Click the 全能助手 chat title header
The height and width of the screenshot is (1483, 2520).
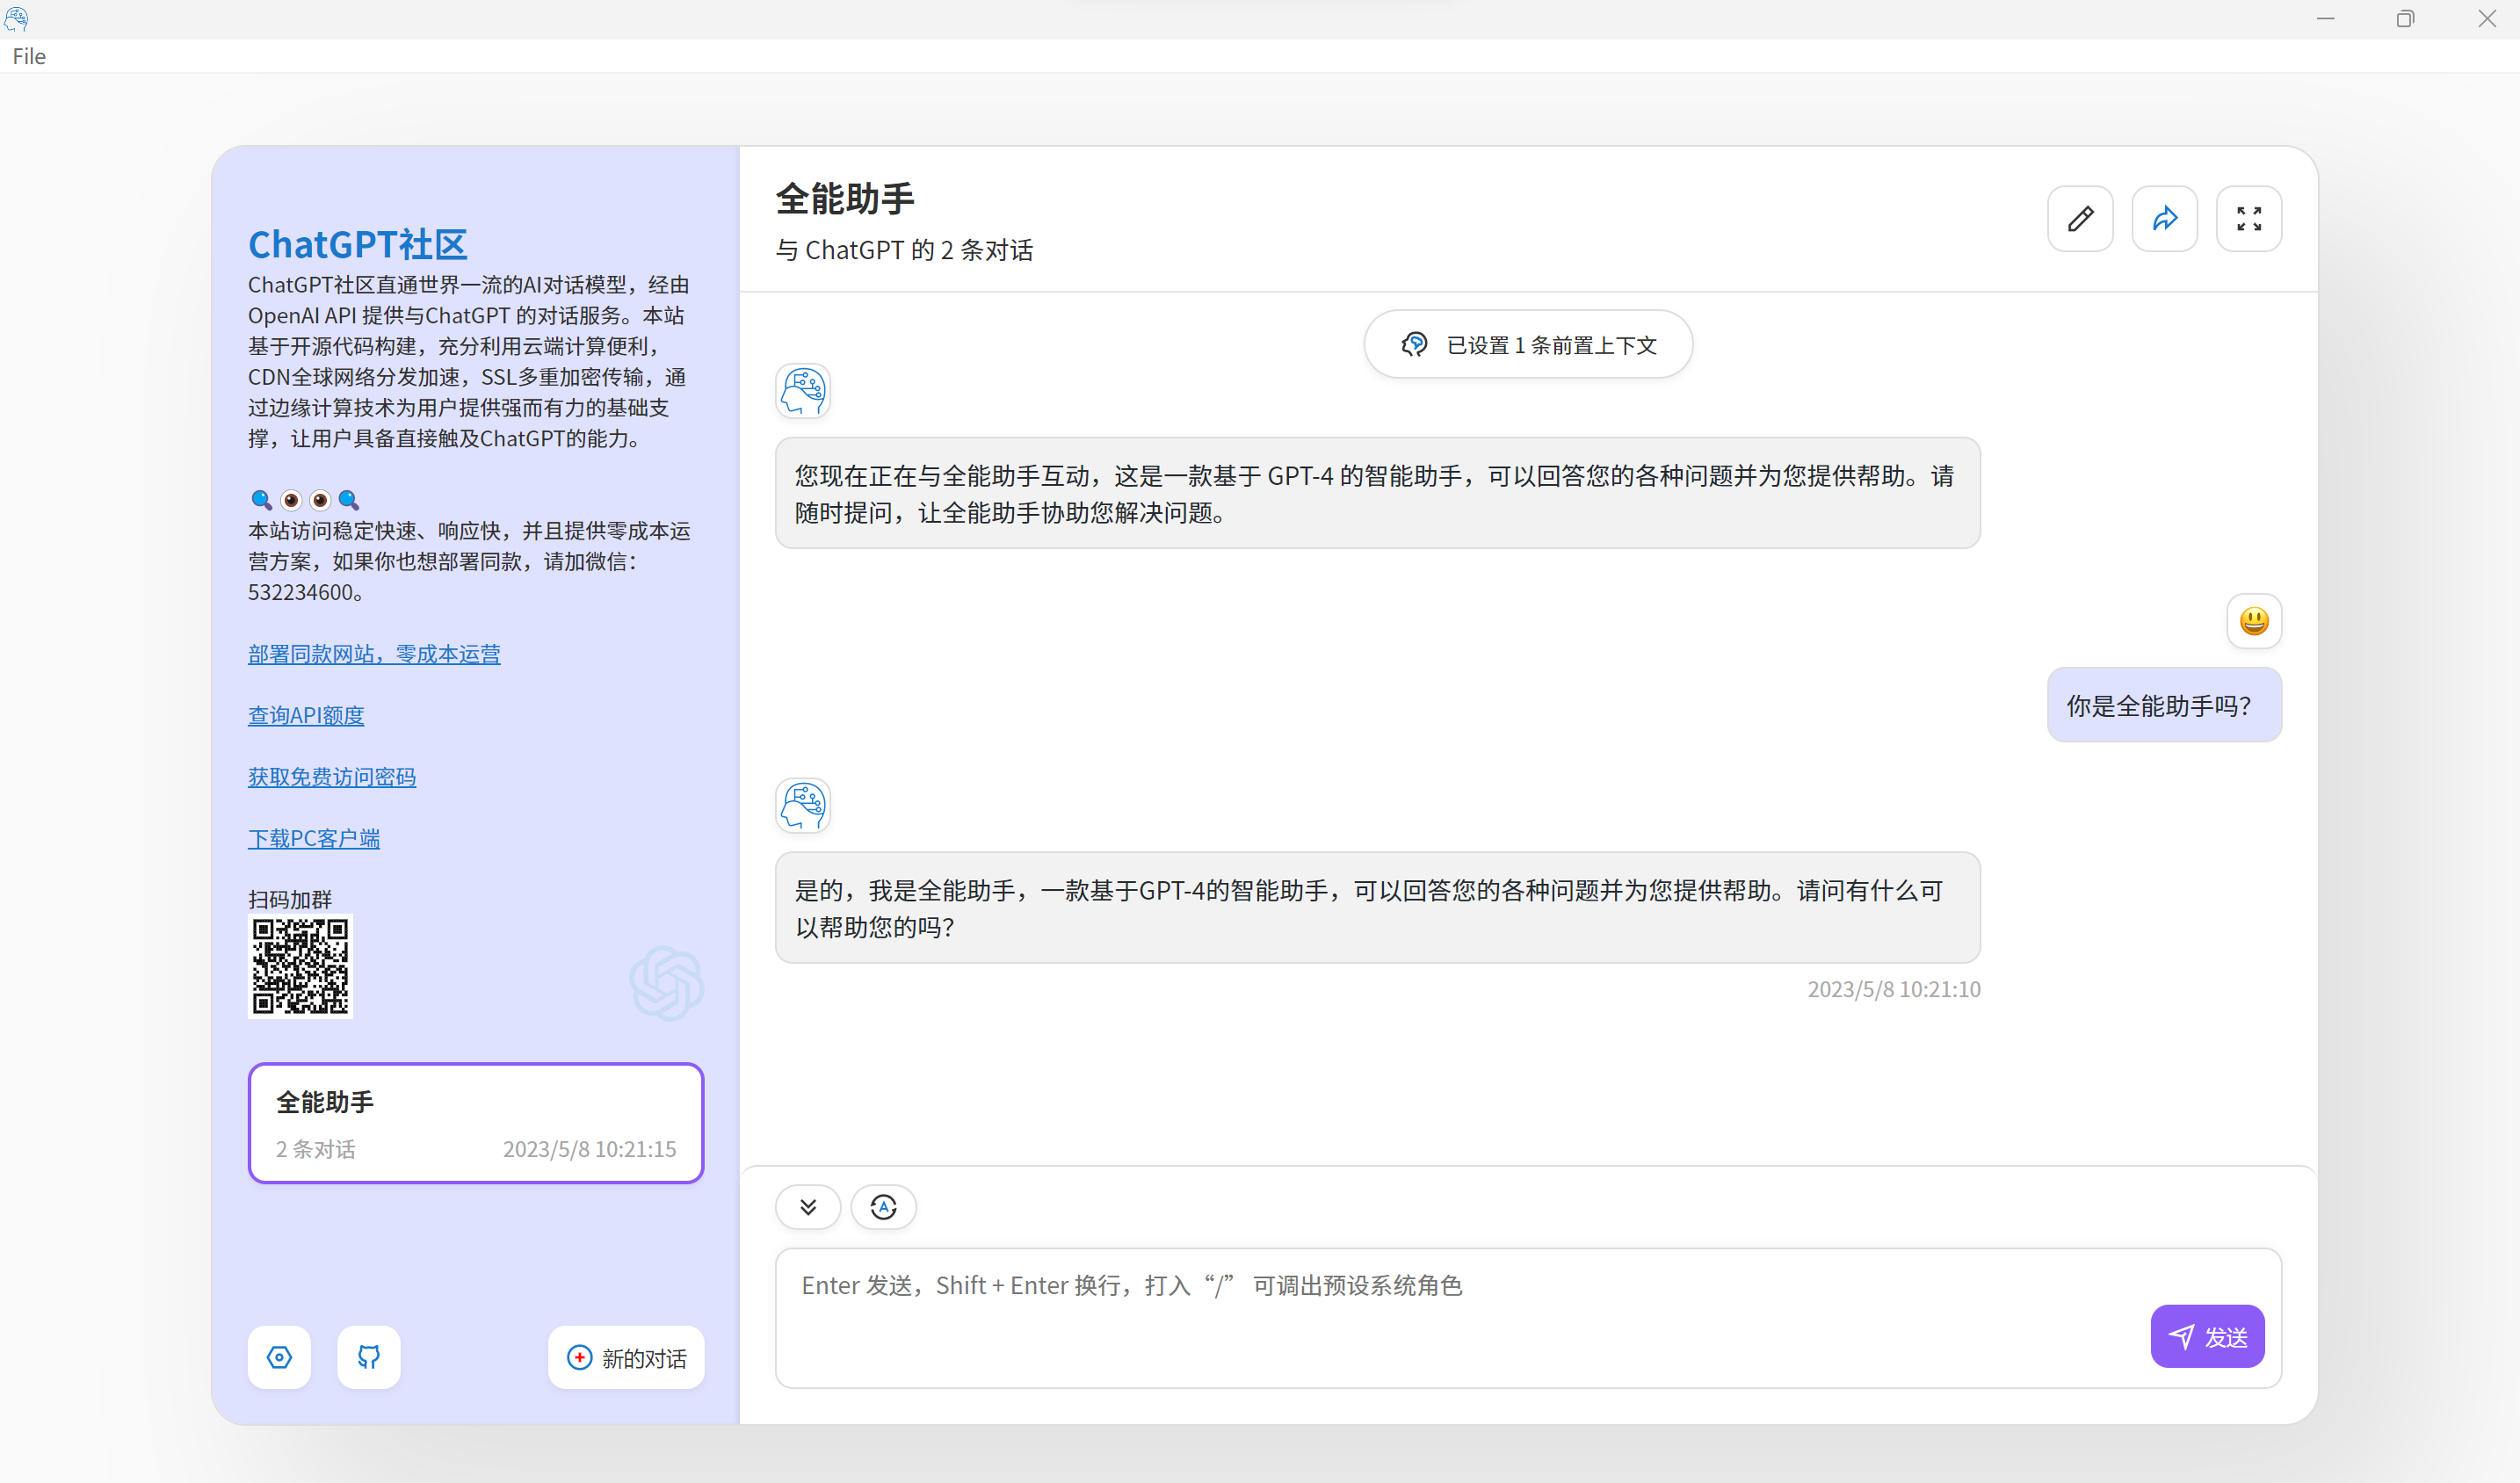pos(845,198)
